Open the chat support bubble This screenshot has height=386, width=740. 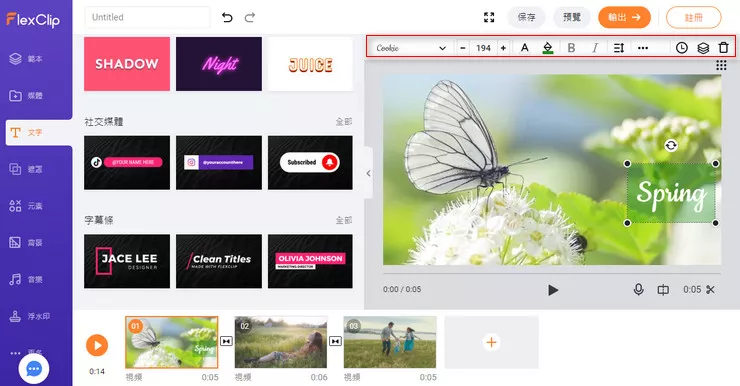[x=34, y=369]
